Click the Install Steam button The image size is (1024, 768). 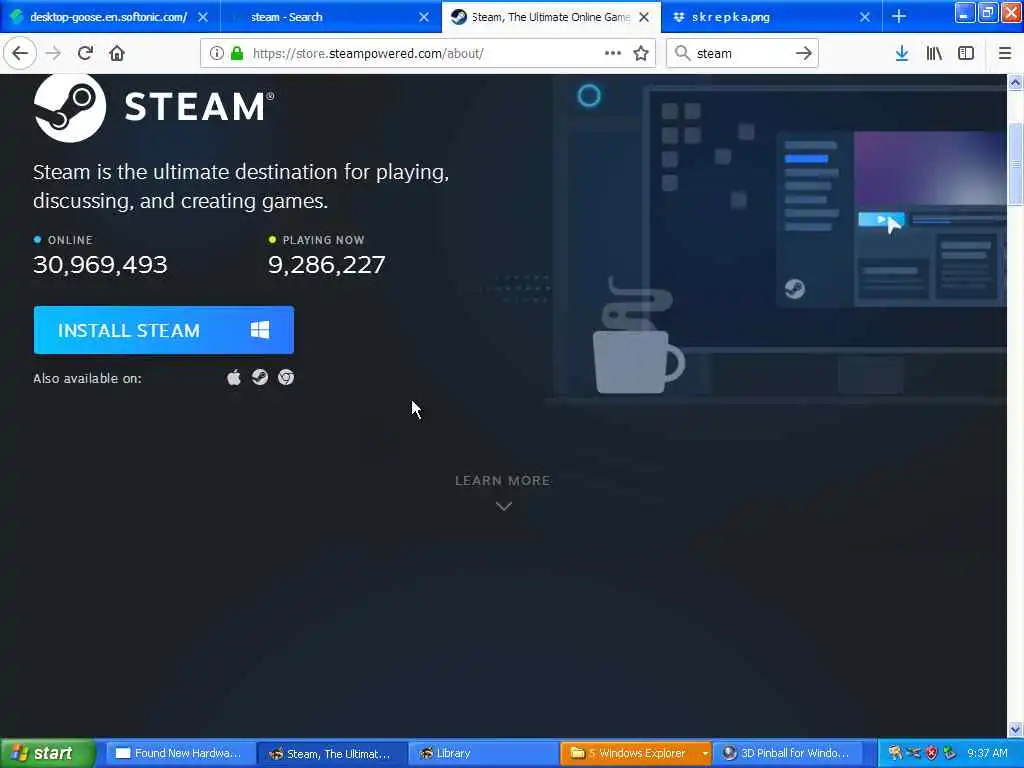(x=164, y=330)
